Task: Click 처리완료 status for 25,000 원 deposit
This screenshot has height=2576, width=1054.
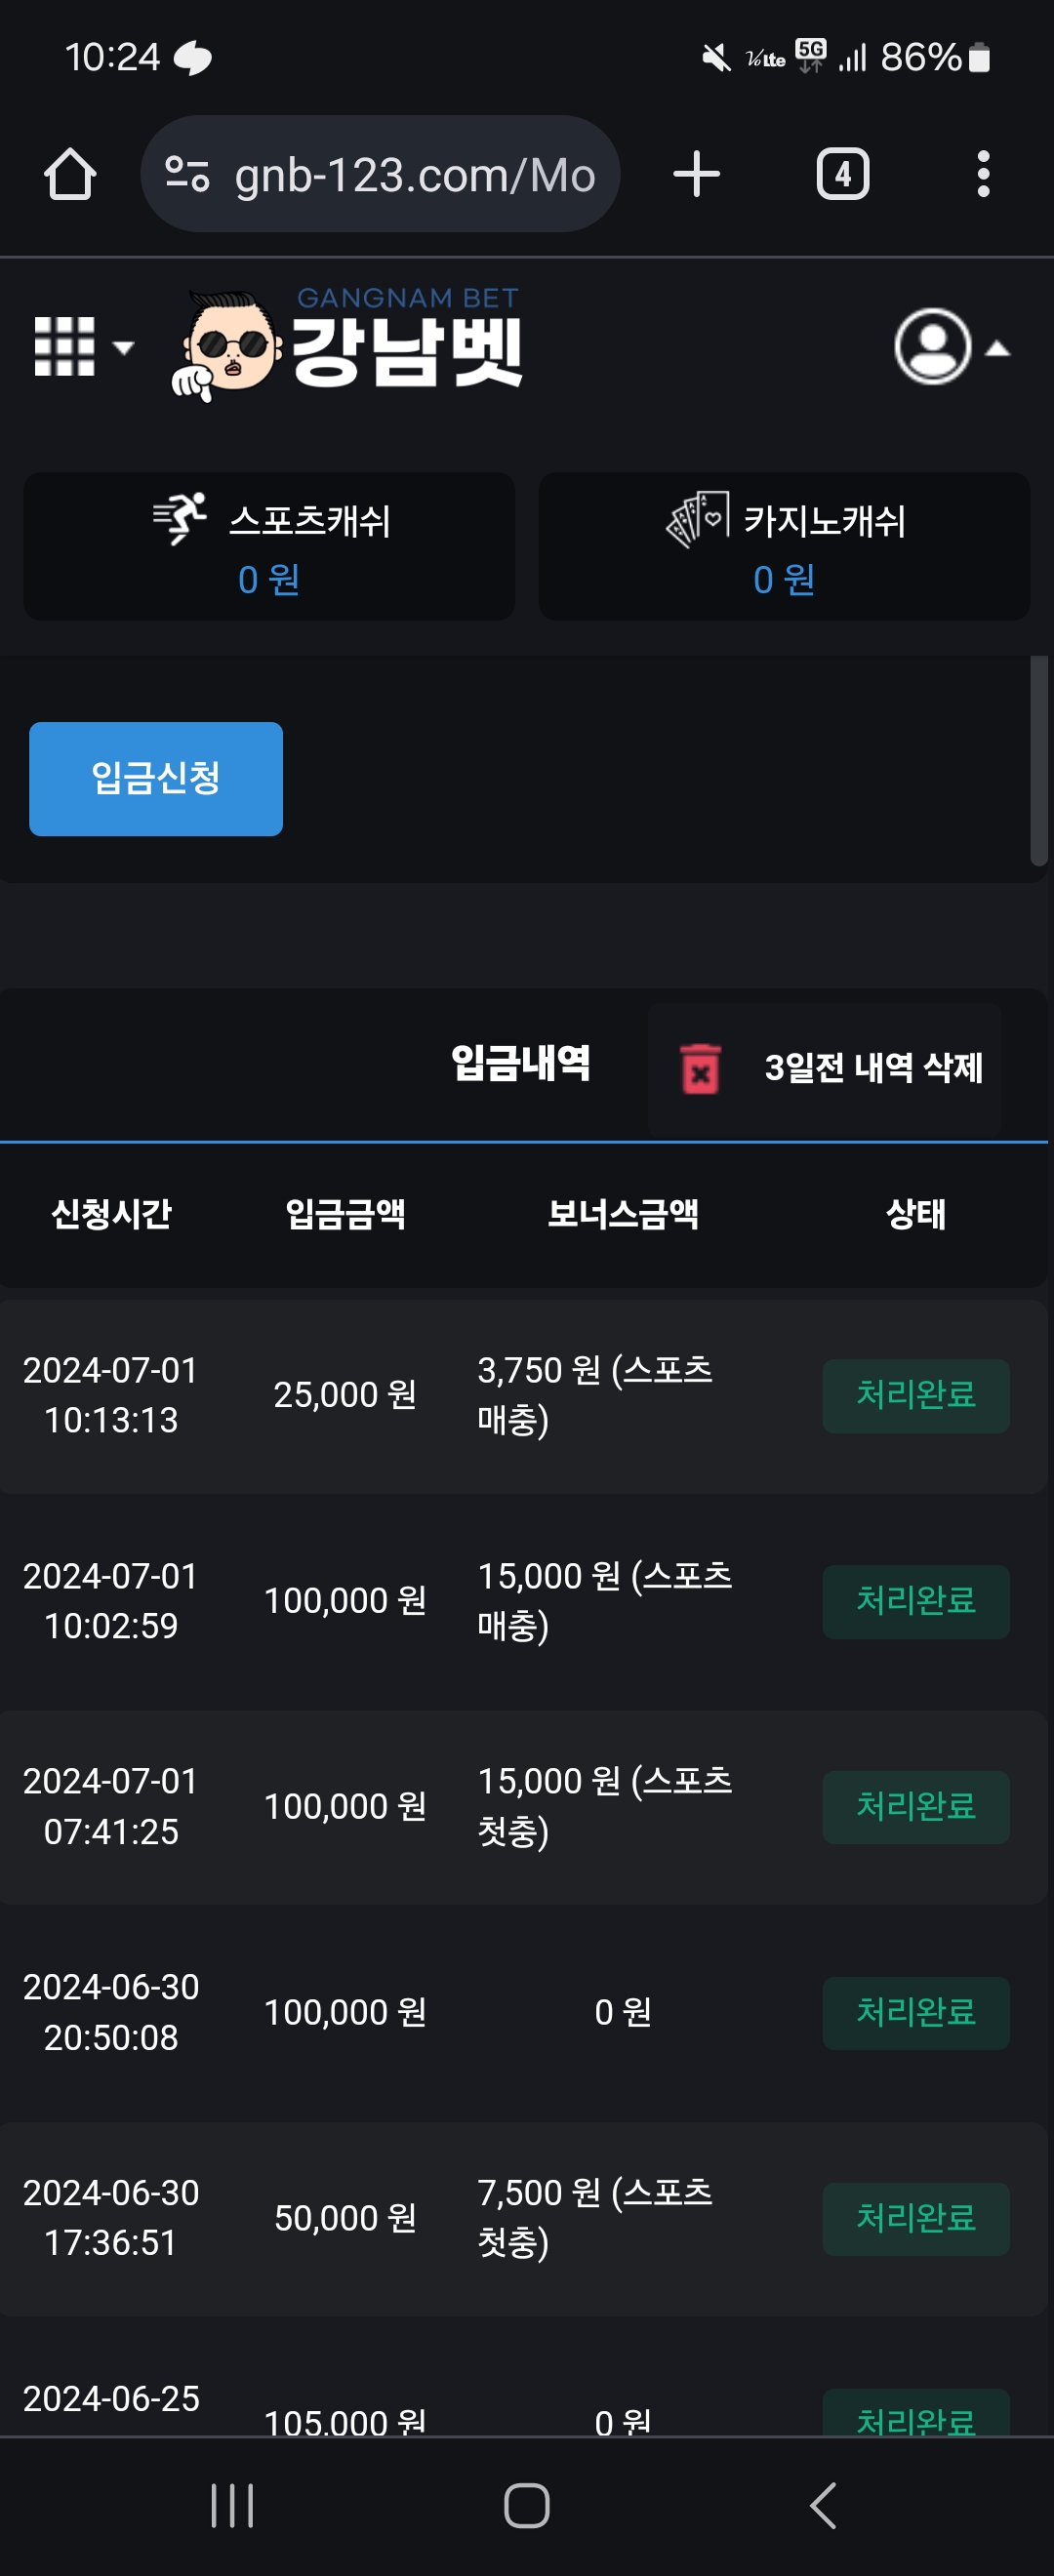Action: [x=916, y=1395]
